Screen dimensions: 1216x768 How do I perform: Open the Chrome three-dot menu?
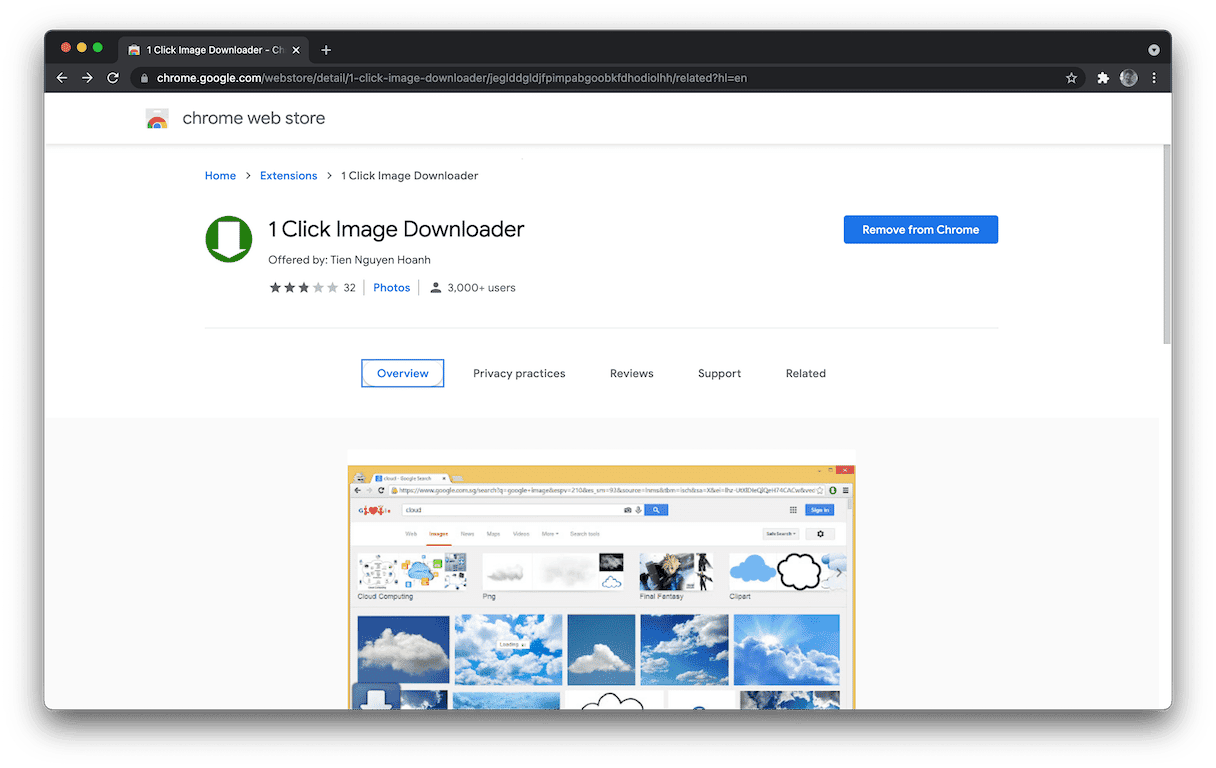[x=1155, y=78]
